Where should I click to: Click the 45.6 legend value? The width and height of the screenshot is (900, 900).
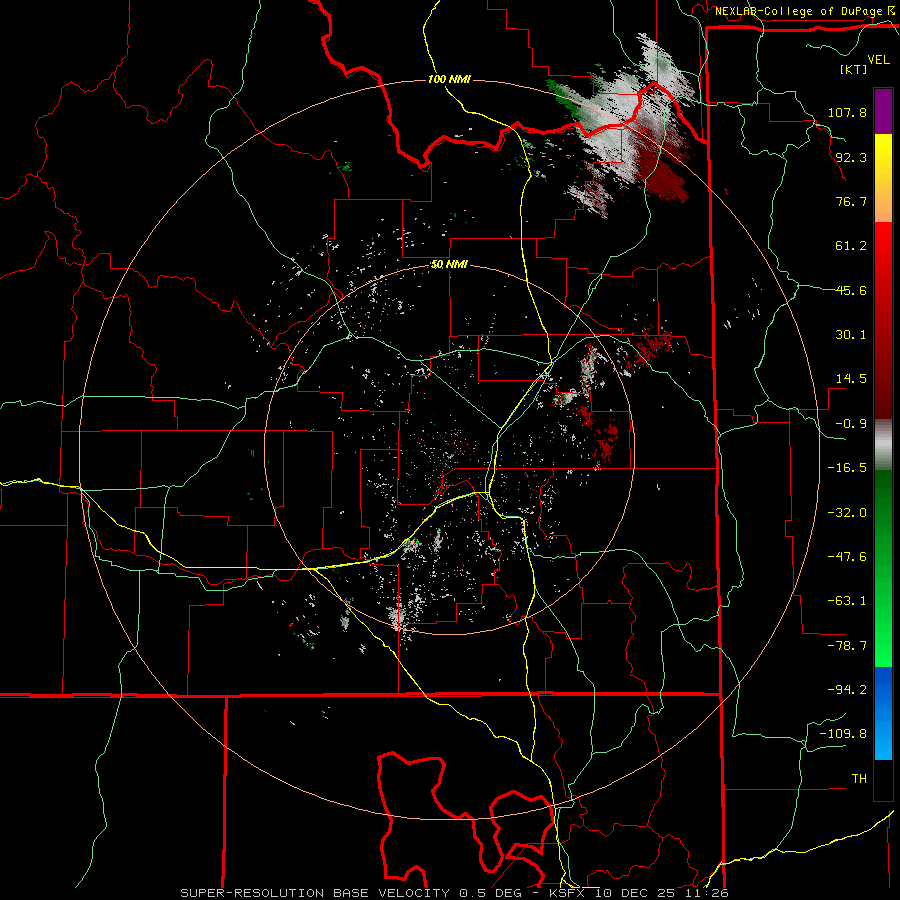click(851, 290)
